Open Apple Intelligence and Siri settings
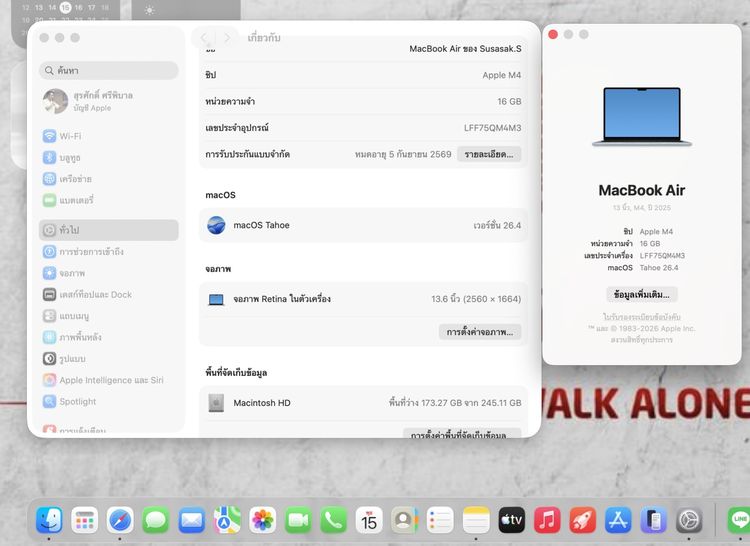 coord(110,380)
